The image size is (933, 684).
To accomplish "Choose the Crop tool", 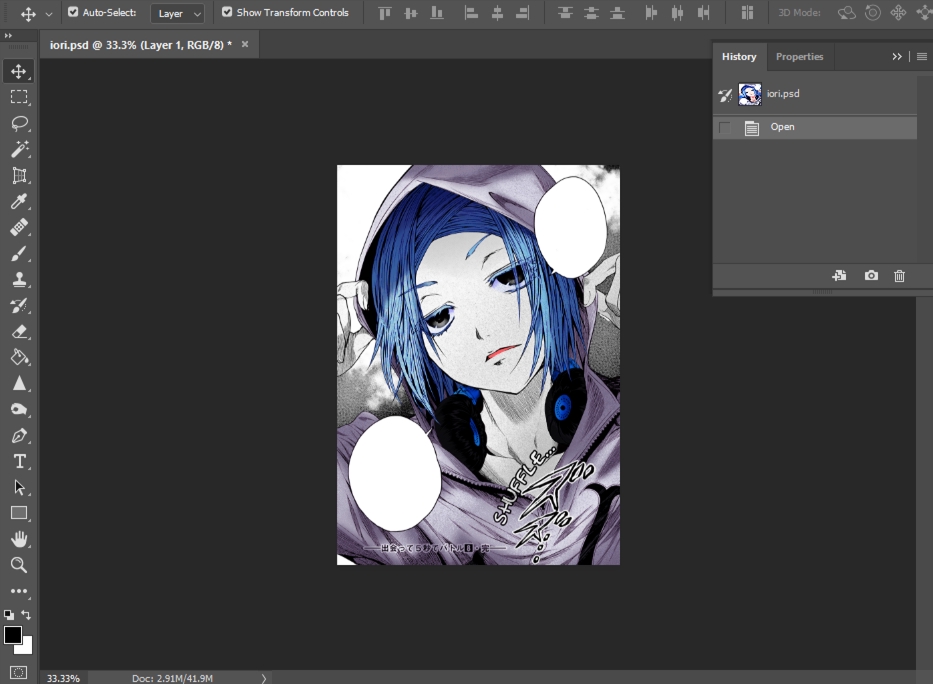I will 19,176.
